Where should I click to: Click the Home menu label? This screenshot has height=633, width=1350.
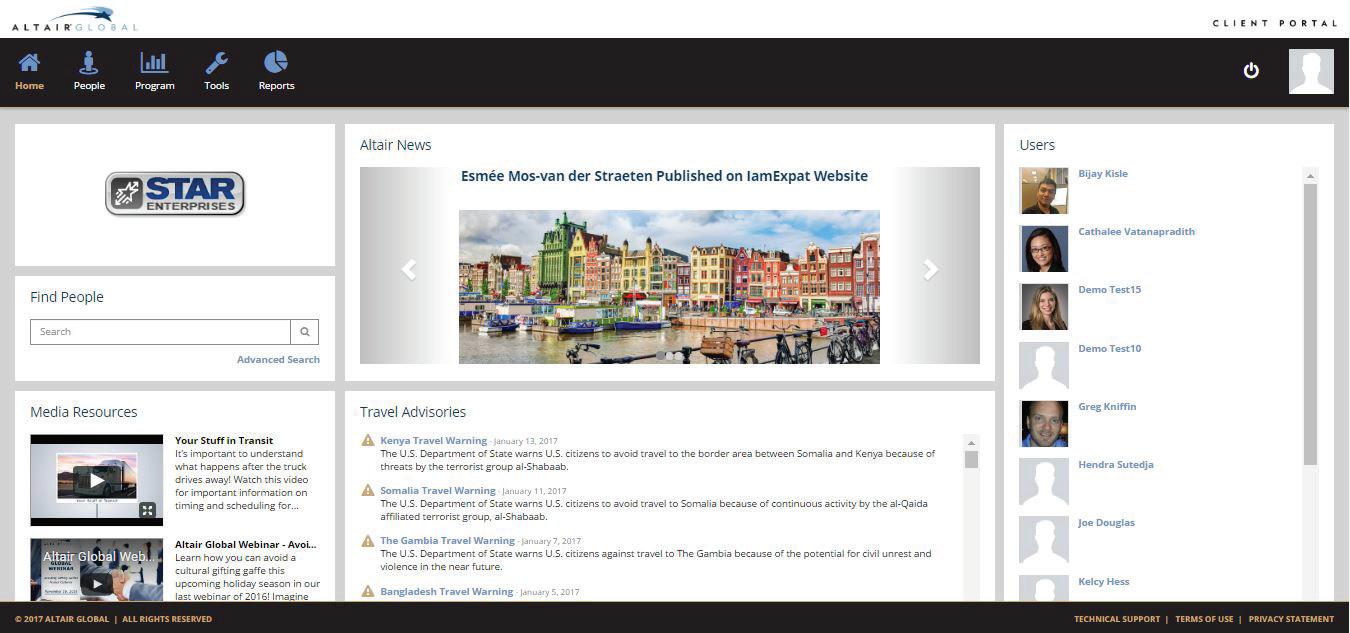[x=29, y=86]
